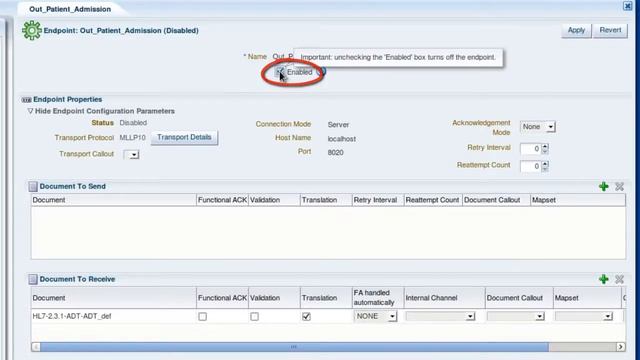The width and height of the screenshot is (640, 360).
Task: Open FA handled automatically NONE dropdown
Action: (376, 316)
